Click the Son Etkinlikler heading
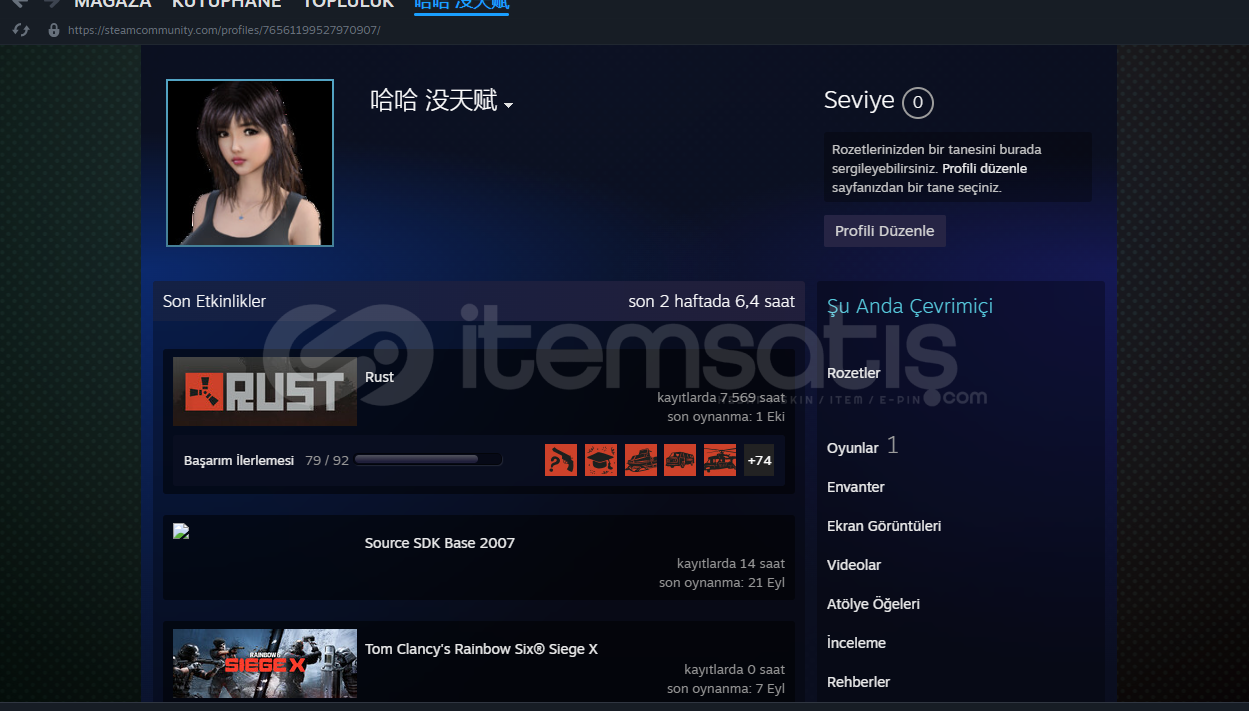 (214, 301)
